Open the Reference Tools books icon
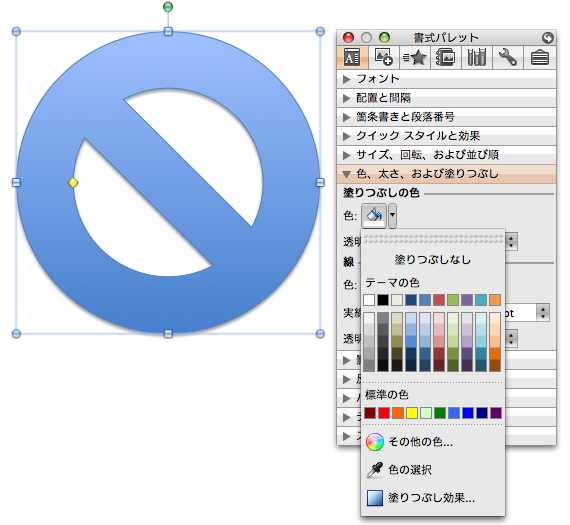This screenshot has width=570, height=525. pyautogui.click(x=477, y=57)
